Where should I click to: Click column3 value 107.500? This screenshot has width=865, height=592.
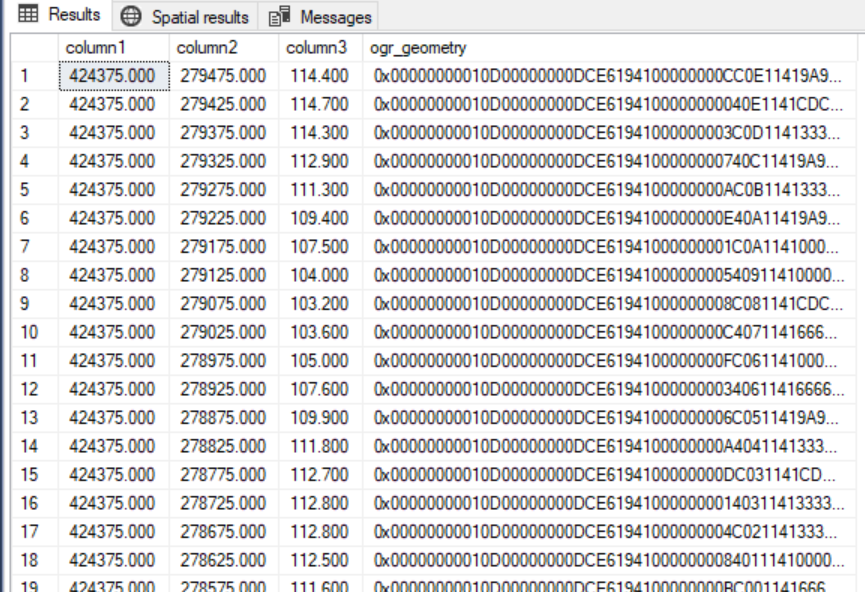pyautogui.click(x=321, y=247)
